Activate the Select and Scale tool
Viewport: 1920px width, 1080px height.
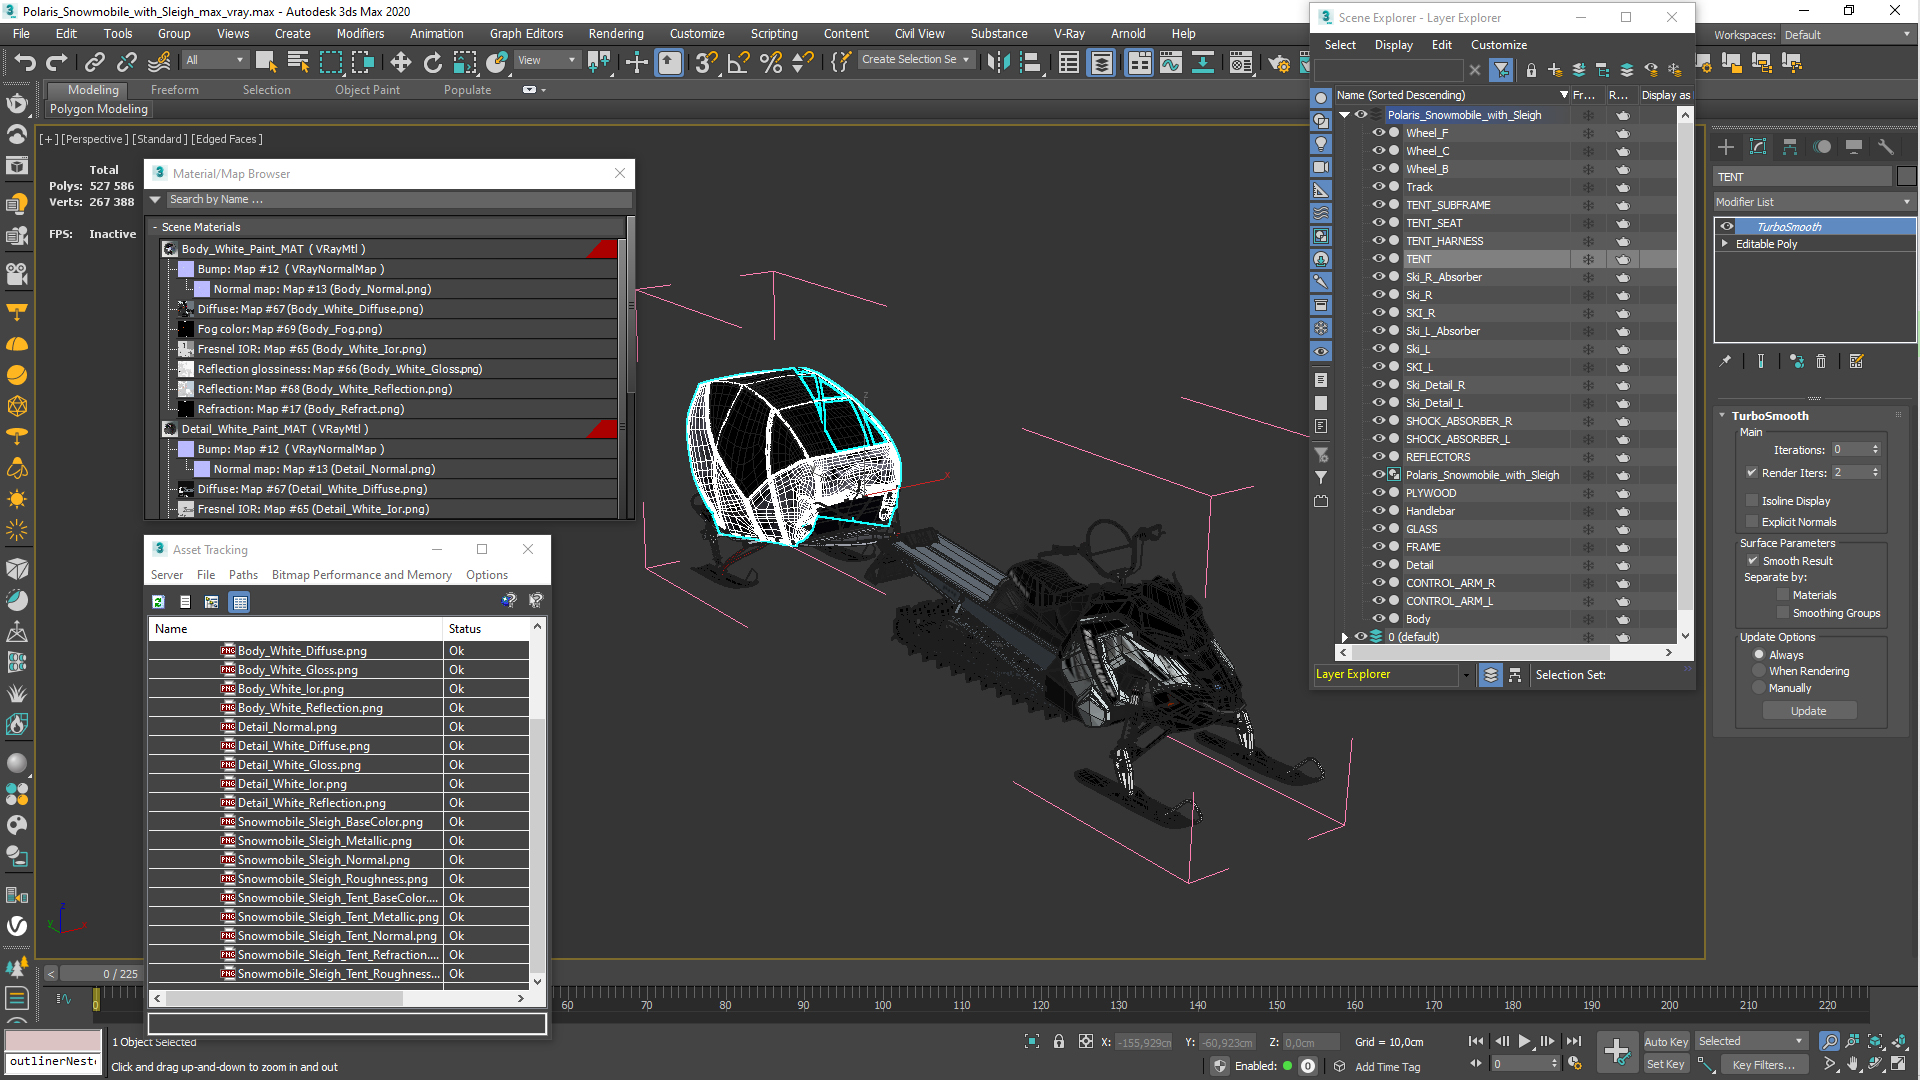coord(465,62)
